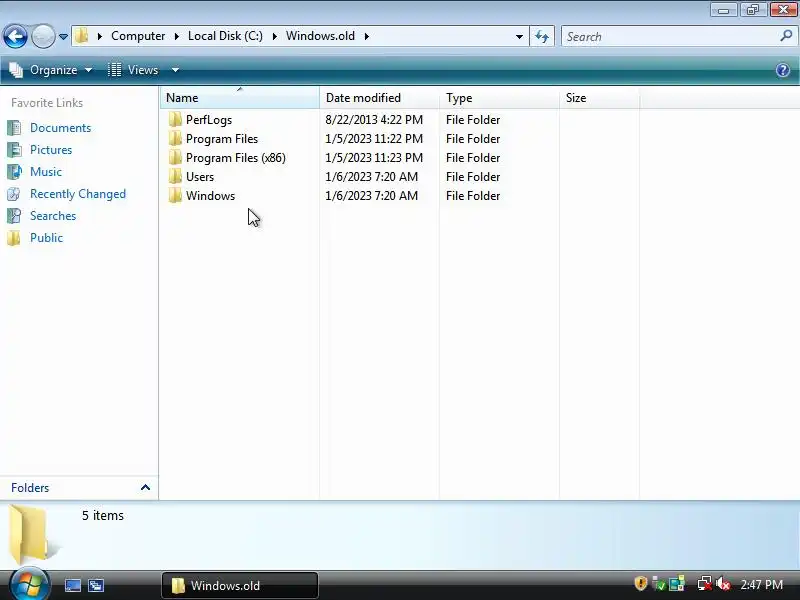Image resolution: width=800 pixels, height=600 pixels.
Task: Sort by Size column header
Action: (x=599, y=97)
